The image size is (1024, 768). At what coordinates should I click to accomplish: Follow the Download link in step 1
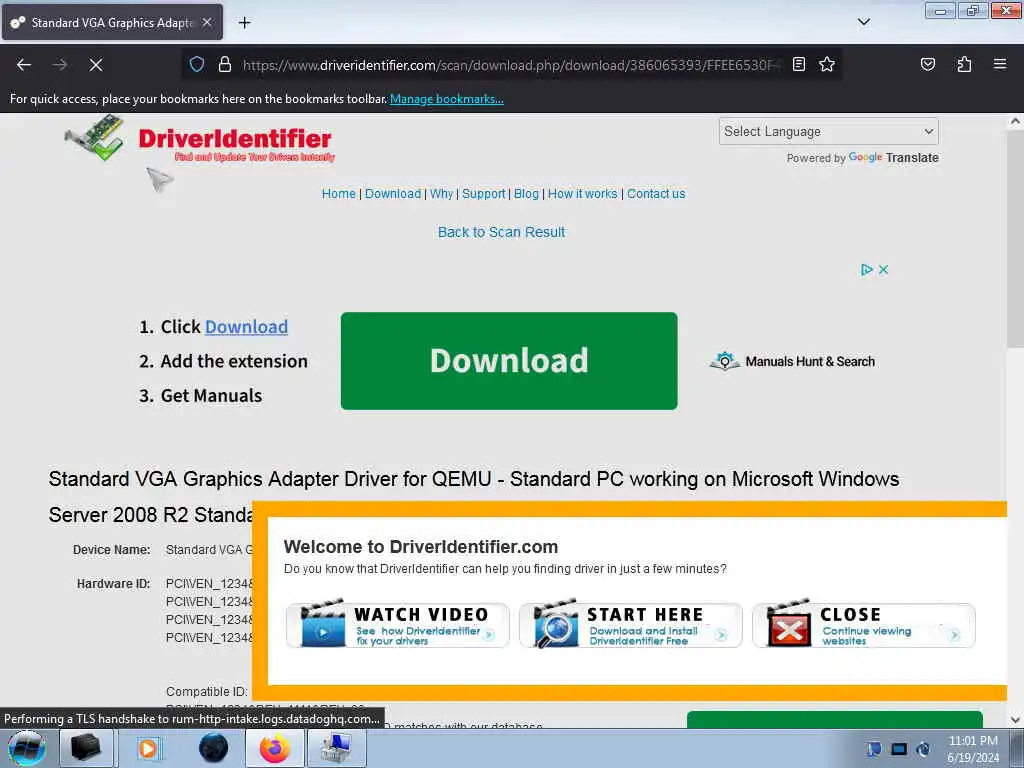246,327
